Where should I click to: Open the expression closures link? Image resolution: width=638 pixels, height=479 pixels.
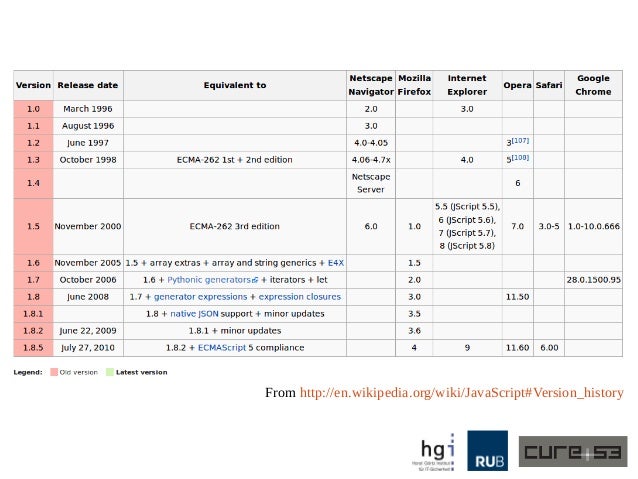click(x=299, y=297)
